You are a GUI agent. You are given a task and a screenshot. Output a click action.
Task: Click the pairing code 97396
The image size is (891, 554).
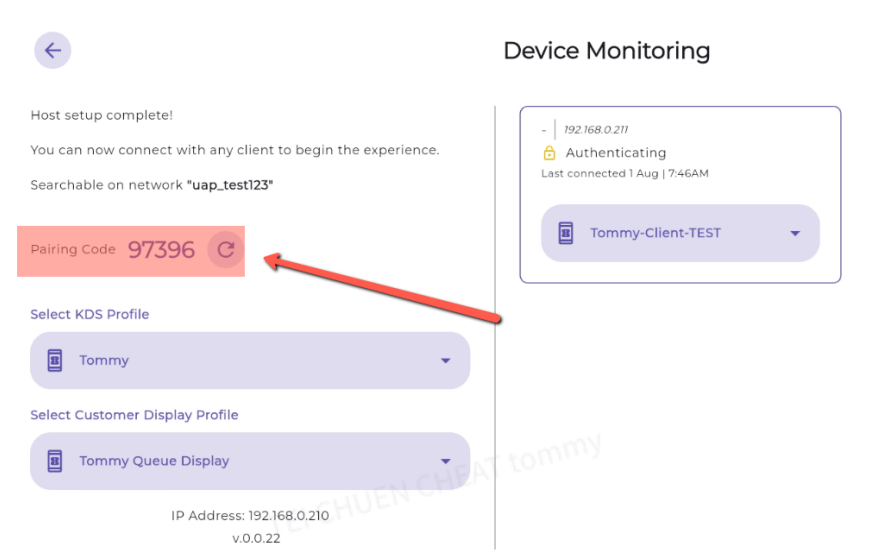coord(161,249)
